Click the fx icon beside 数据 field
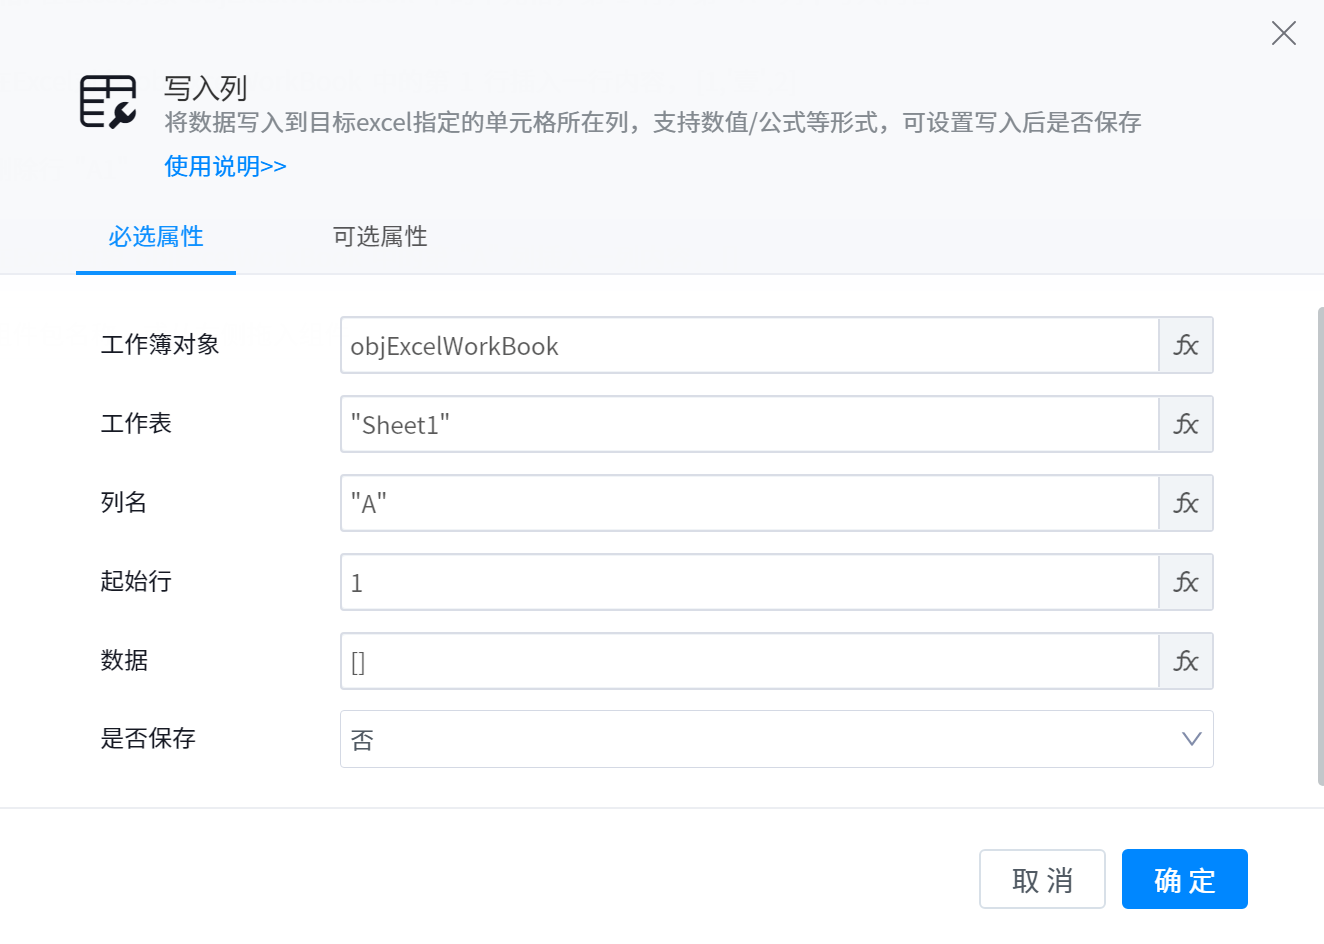Viewport: 1324px width, 944px height. point(1186,662)
